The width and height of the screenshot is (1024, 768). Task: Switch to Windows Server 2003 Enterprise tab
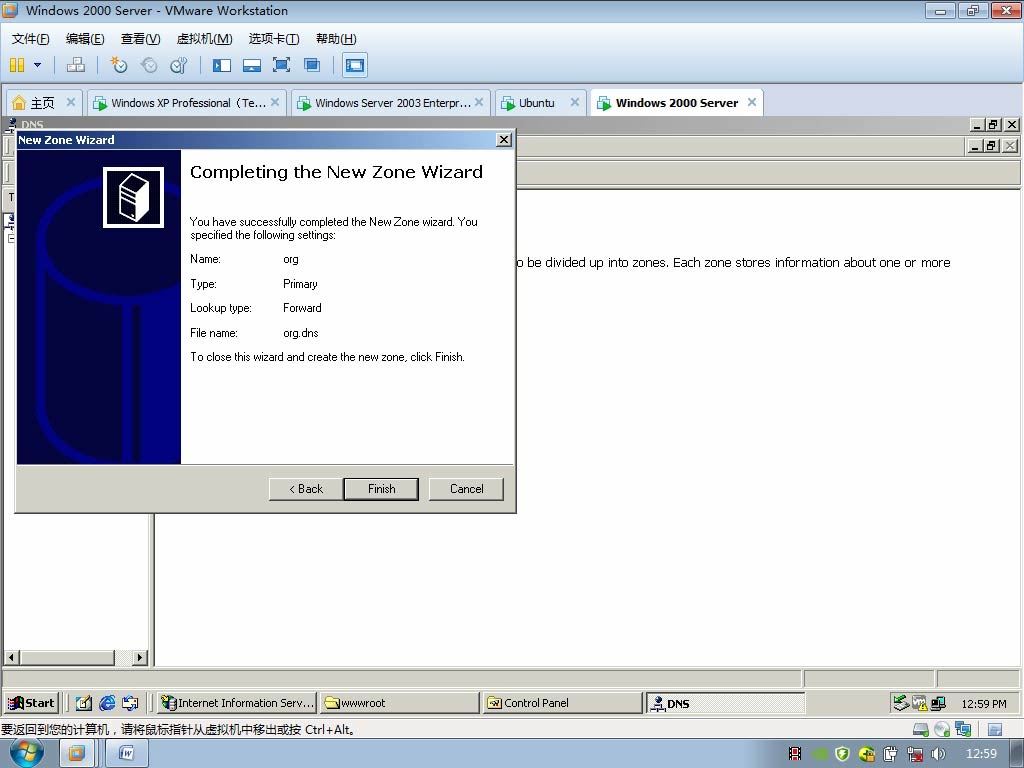[x=392, y=103]
